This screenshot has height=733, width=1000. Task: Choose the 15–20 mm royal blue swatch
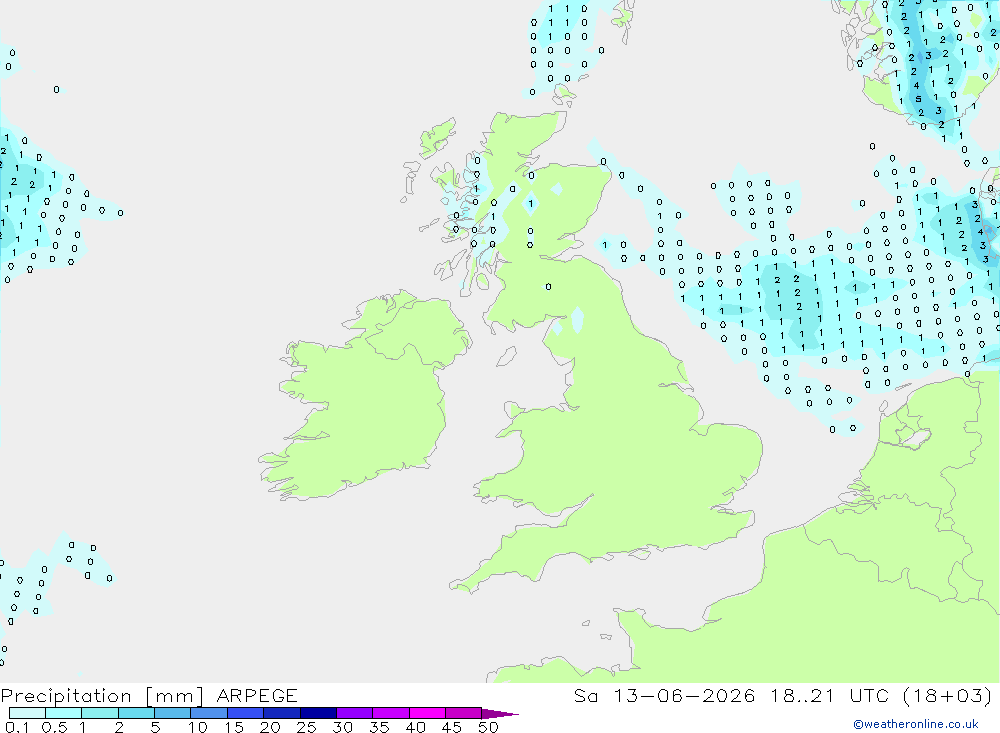tap(246, 713)
